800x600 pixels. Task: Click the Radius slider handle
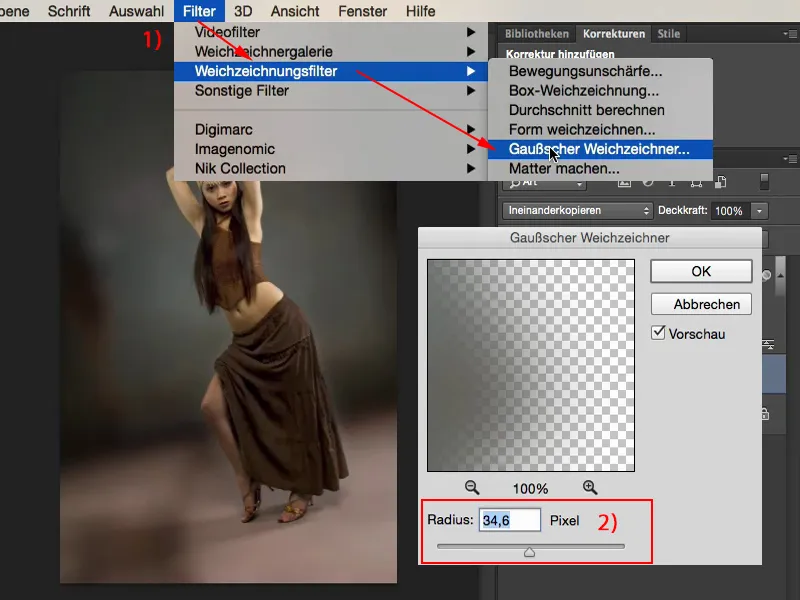point(530,552)
